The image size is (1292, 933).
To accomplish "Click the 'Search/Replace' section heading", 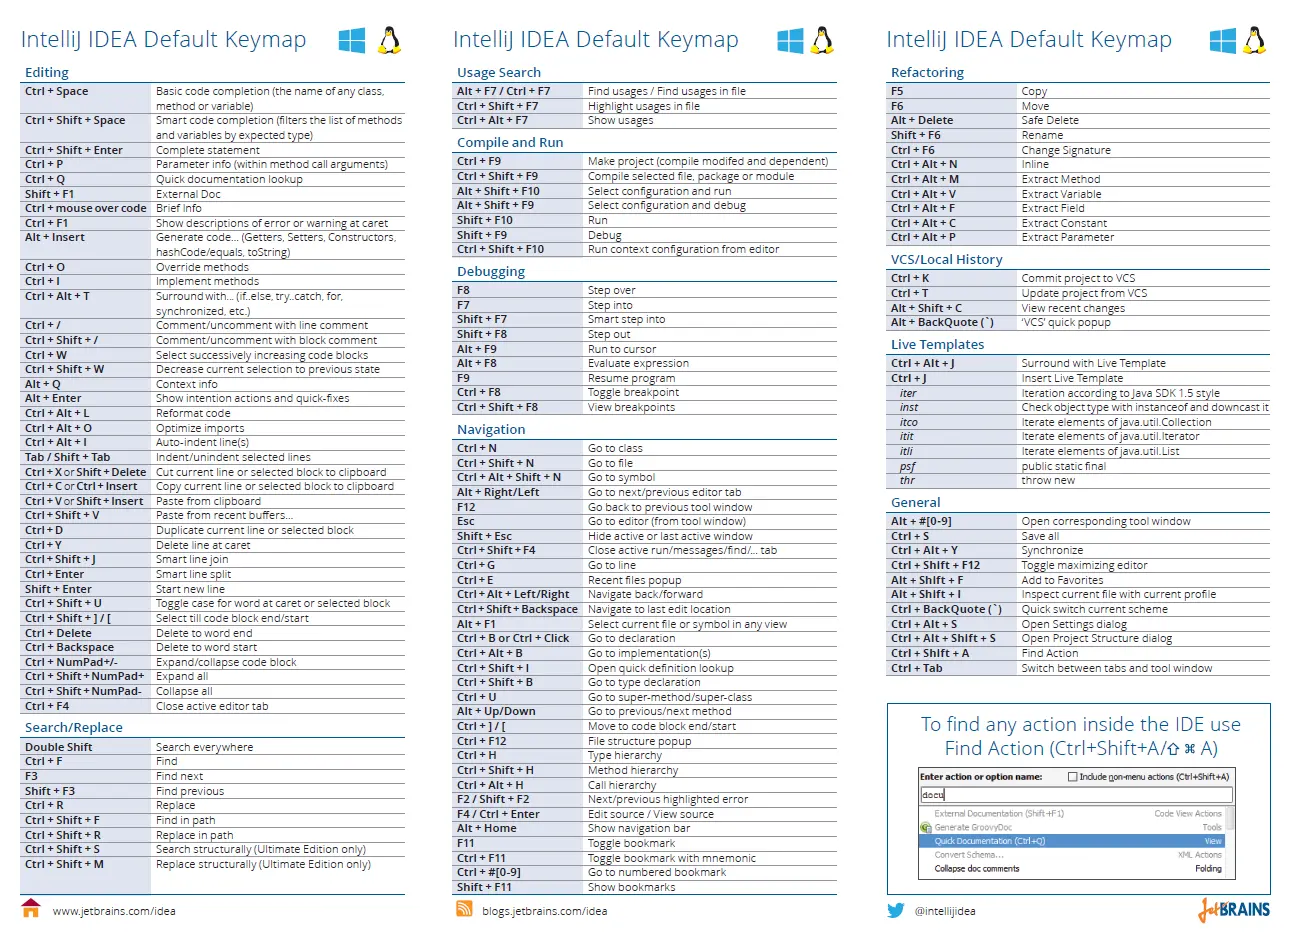I will click(x=74, y=728).
